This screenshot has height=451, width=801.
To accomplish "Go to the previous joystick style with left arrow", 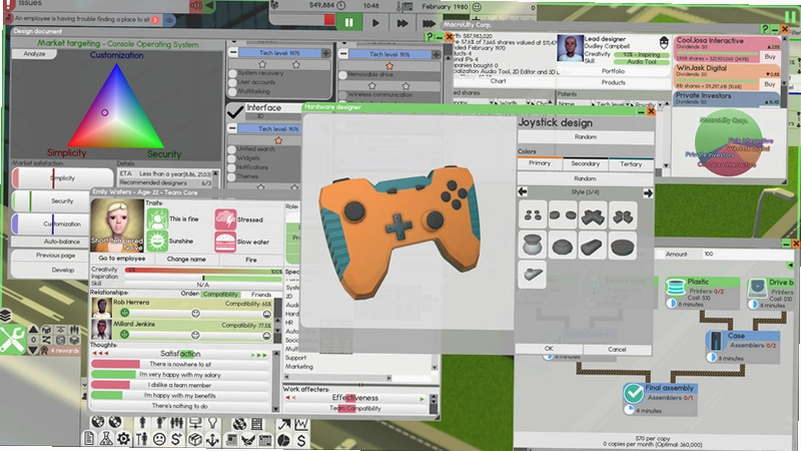I will (x=522, y=192).
